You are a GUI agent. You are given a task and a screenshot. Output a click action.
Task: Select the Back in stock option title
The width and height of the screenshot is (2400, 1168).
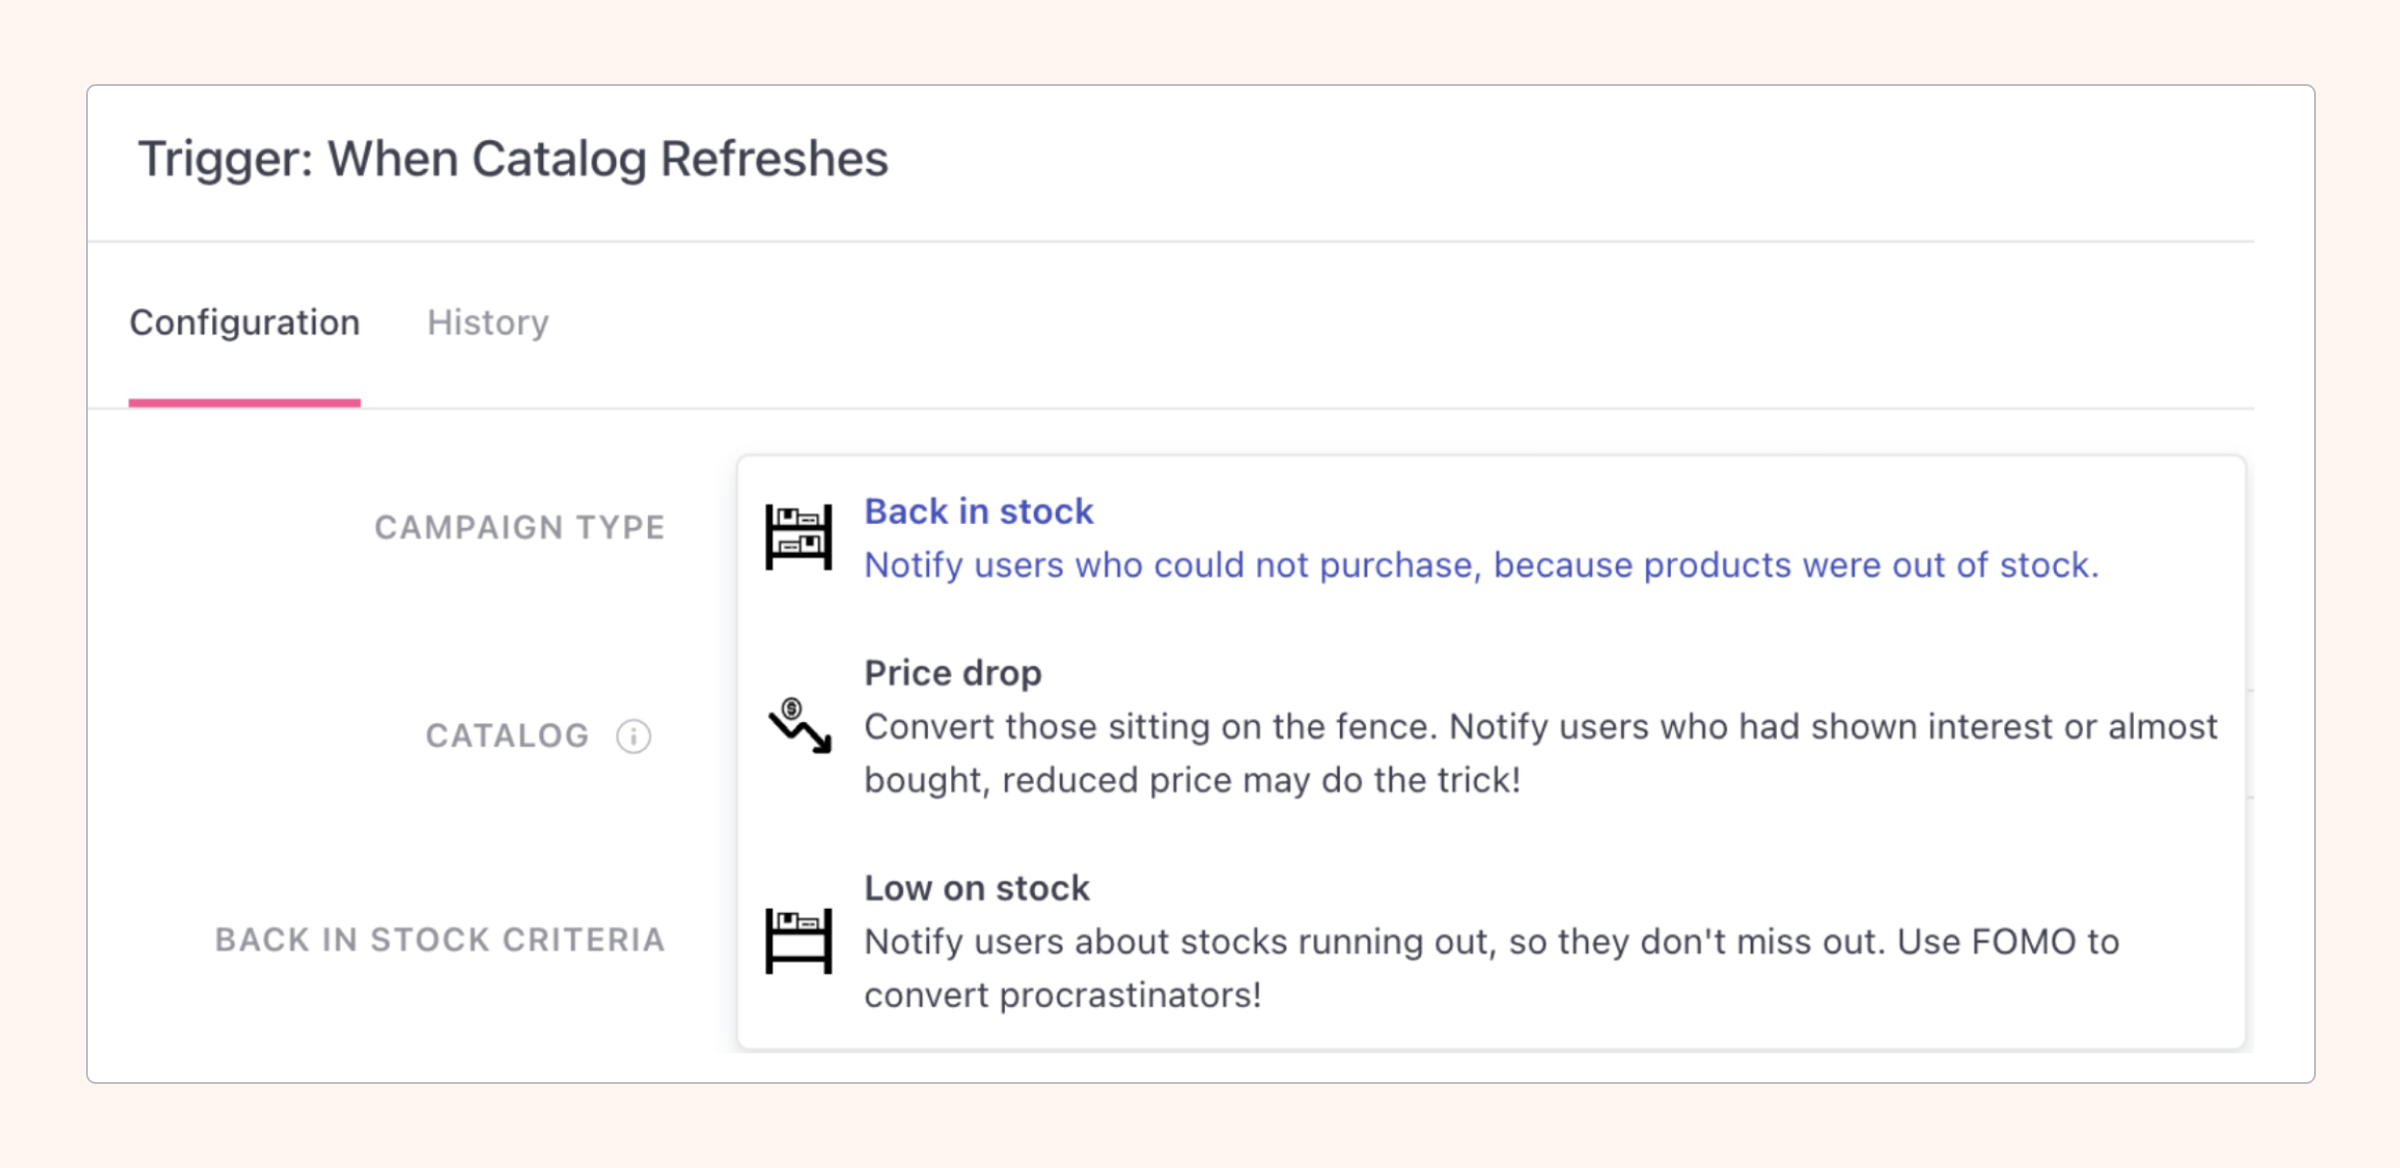[x=978, y=511]
